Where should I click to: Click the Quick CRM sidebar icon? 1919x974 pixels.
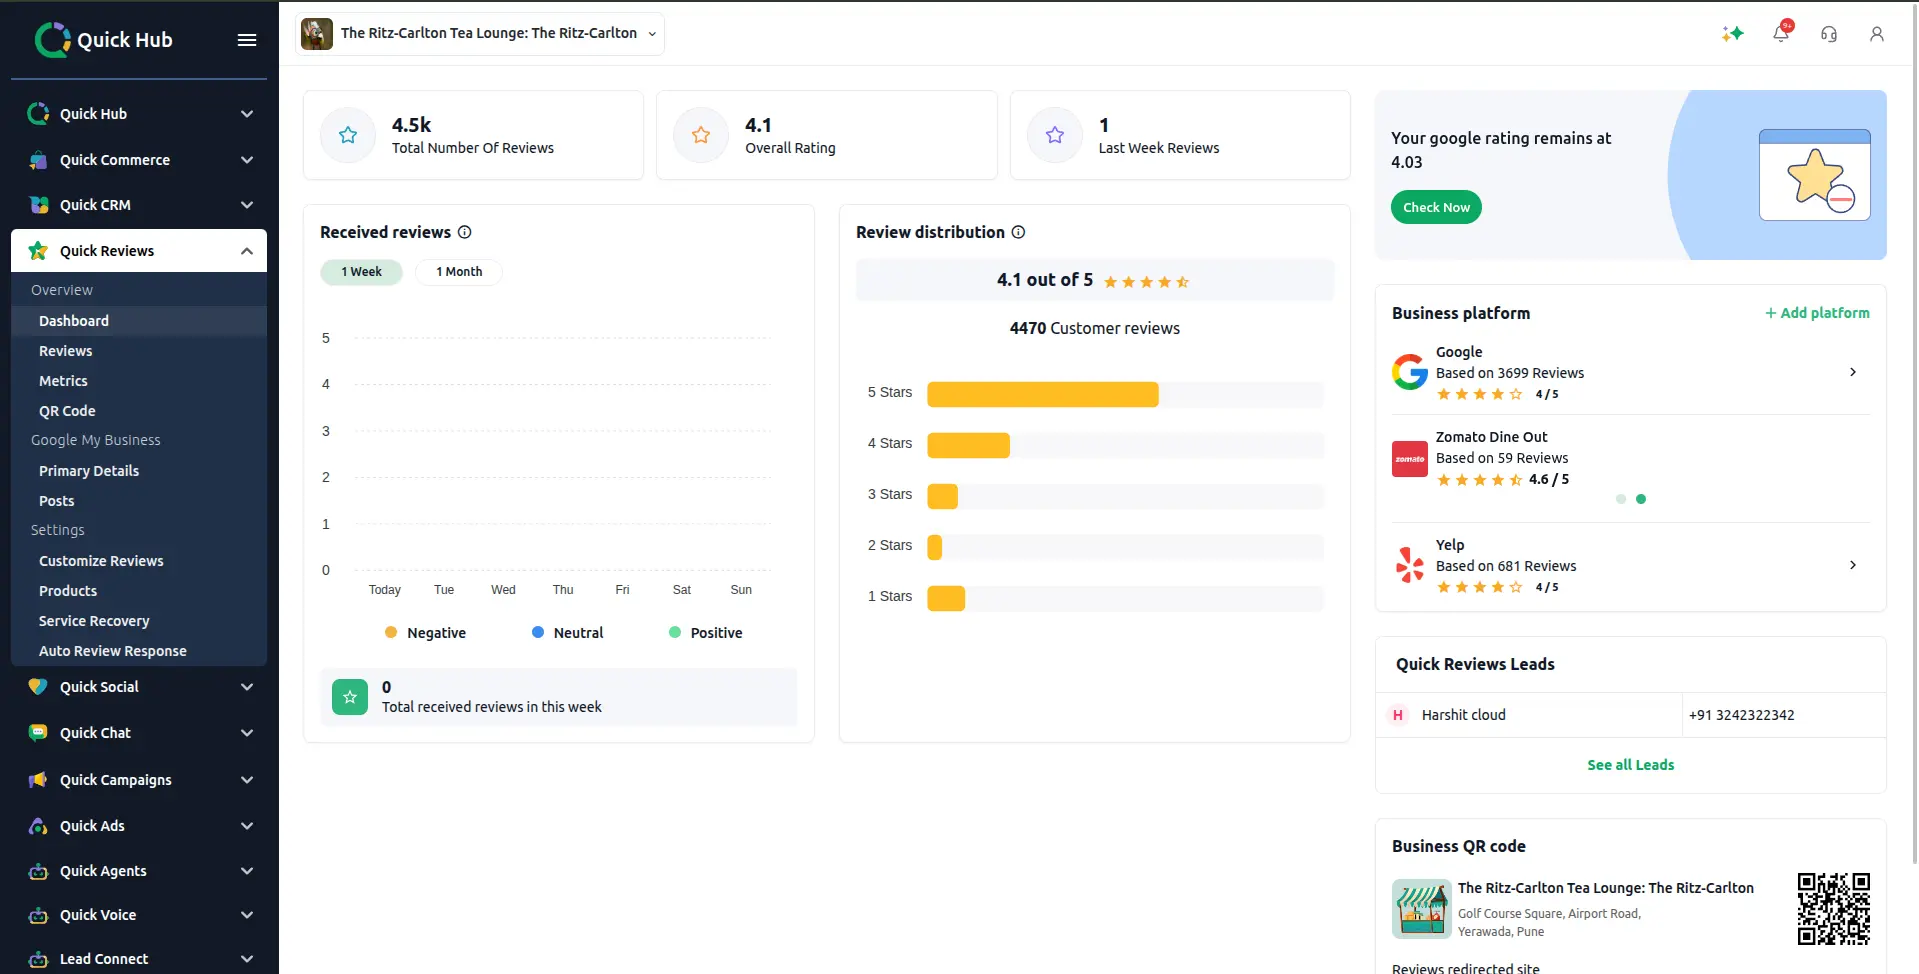coord(38,205)
